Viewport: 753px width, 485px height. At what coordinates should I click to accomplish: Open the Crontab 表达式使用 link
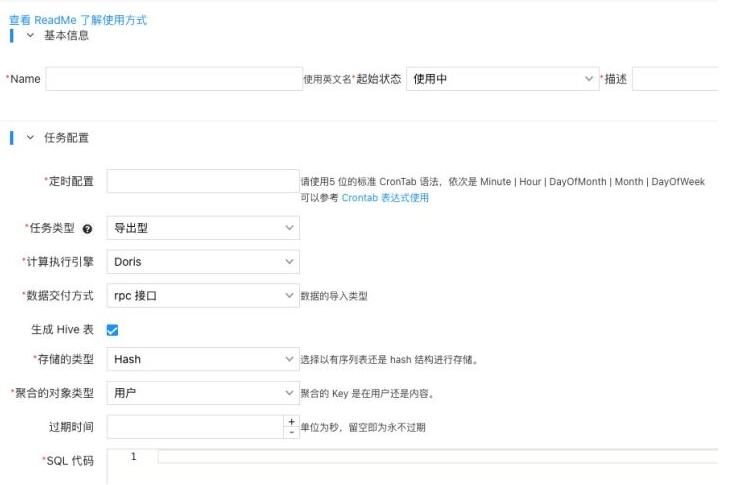(385, 198)
